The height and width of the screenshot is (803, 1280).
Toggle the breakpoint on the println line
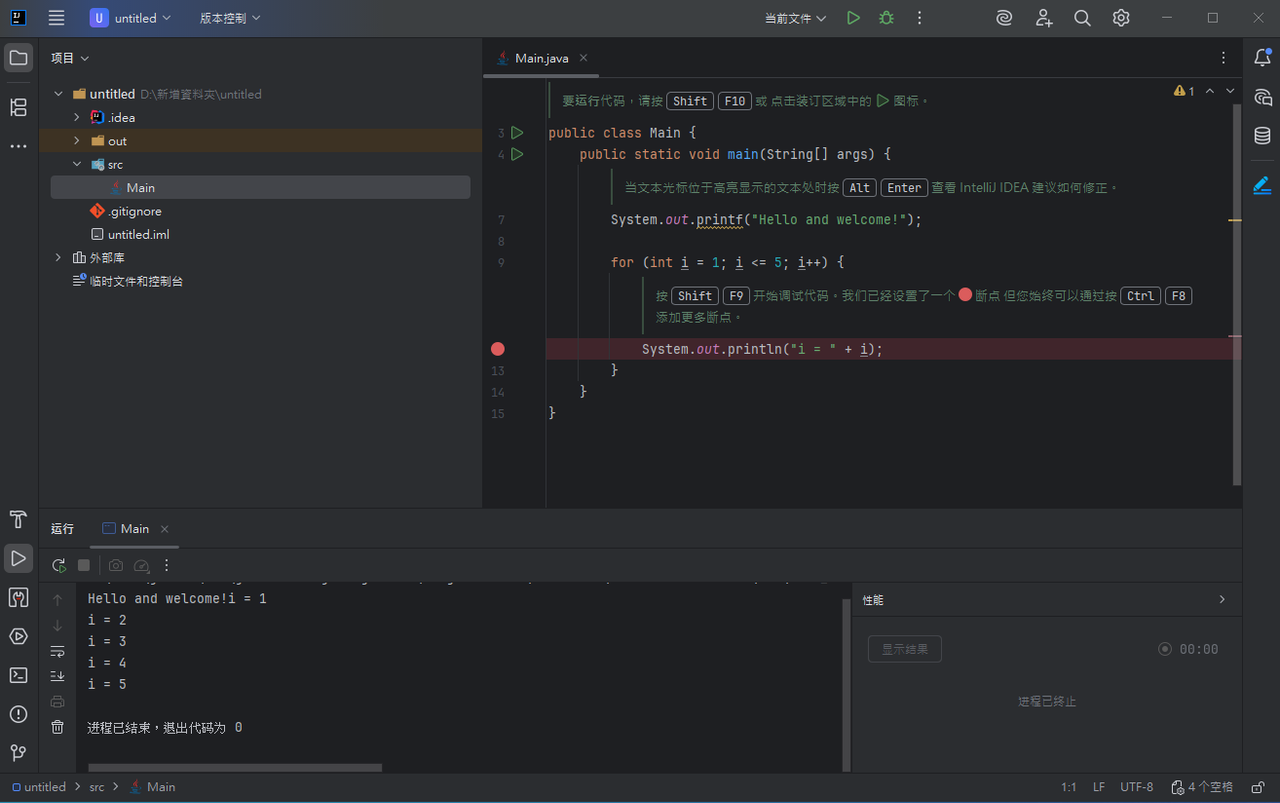[x=498, y=349]
